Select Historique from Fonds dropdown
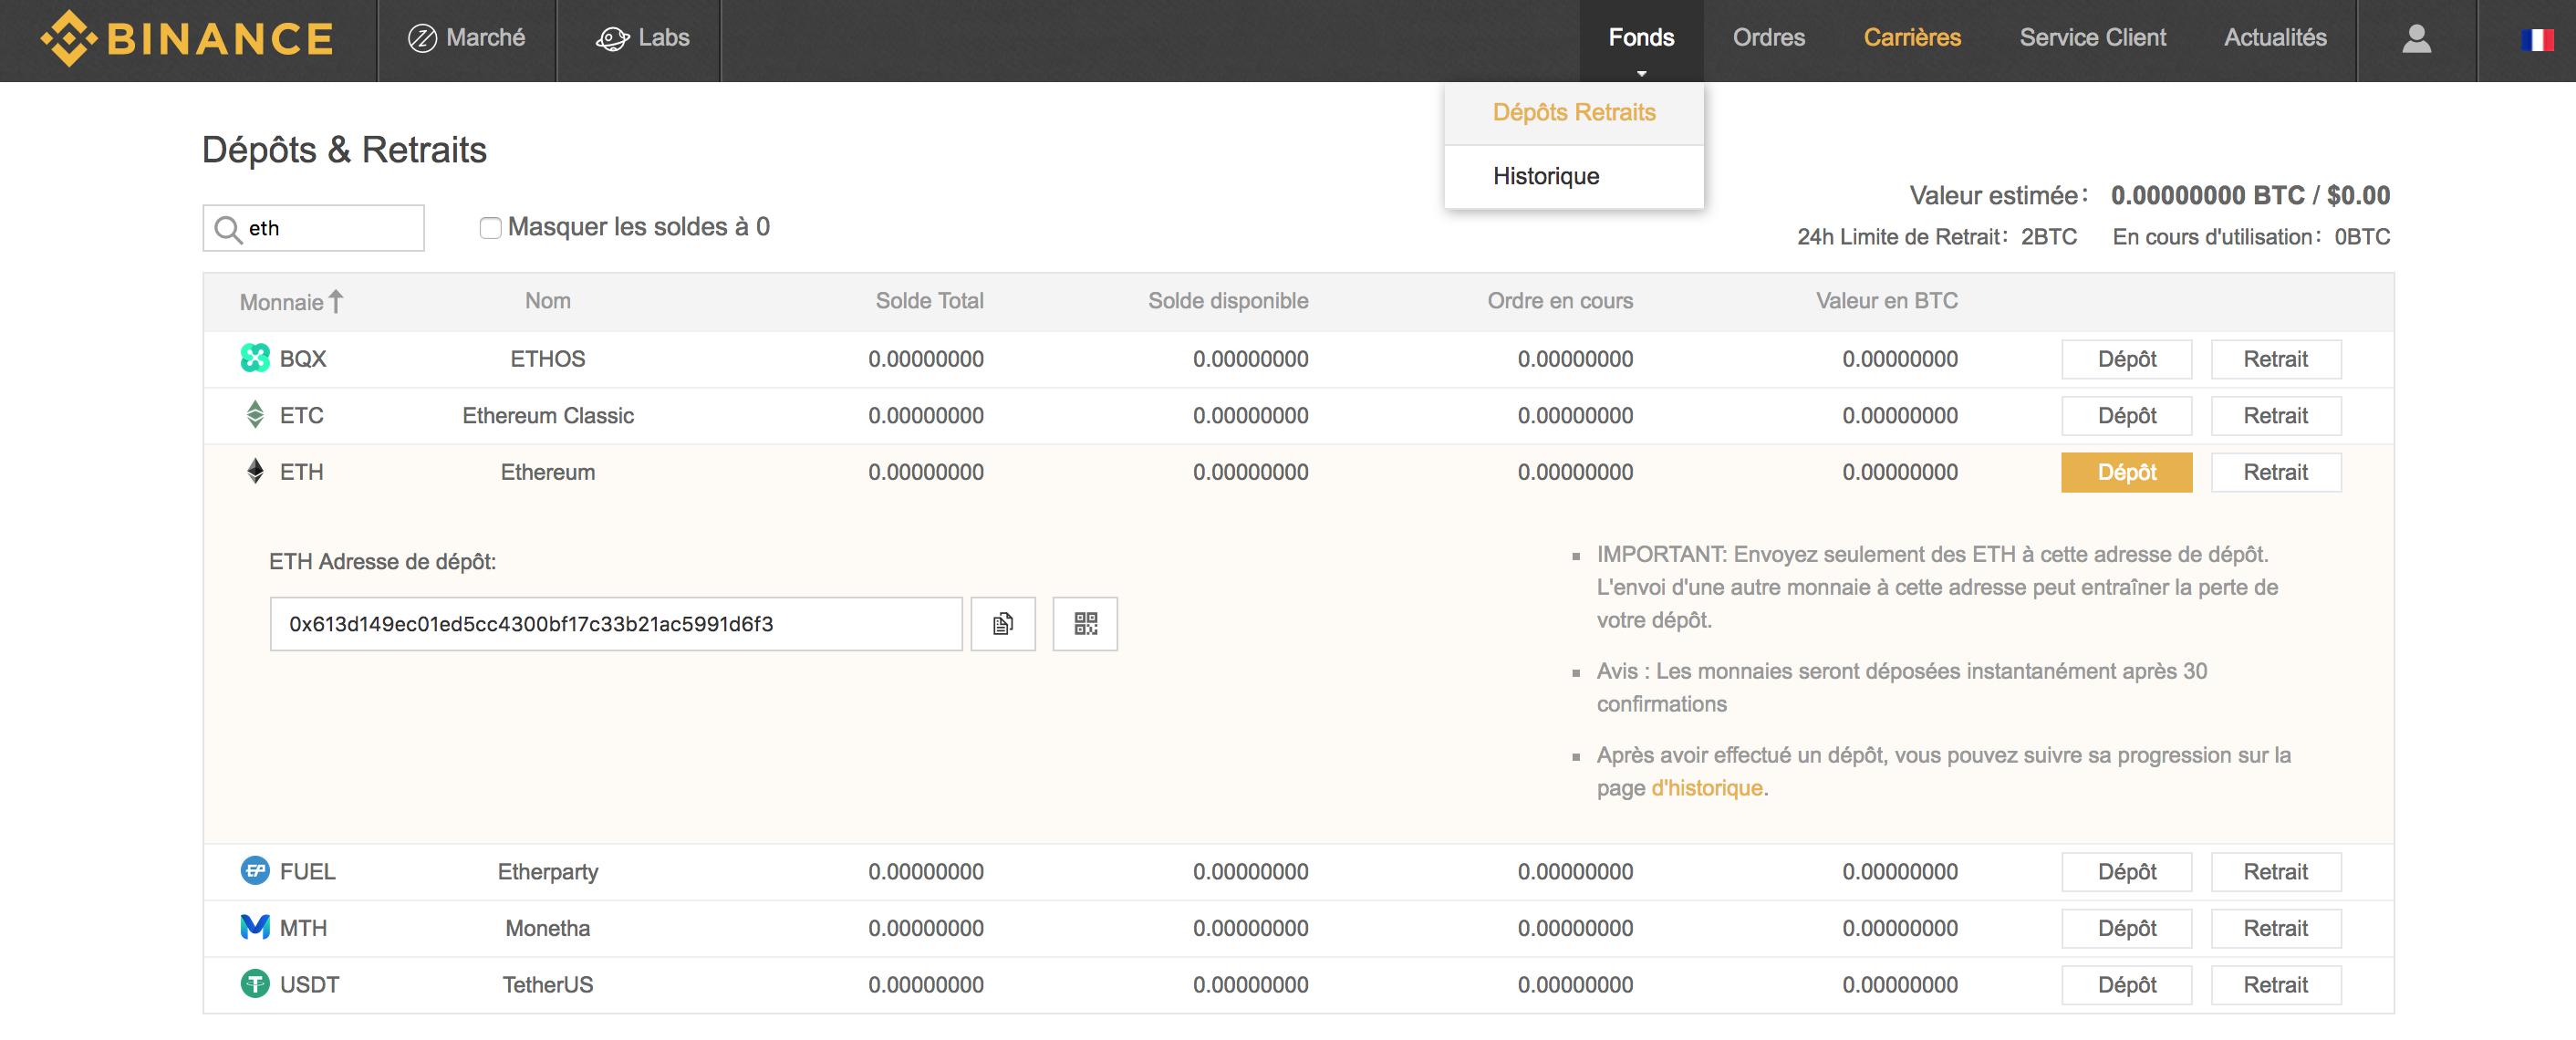The image size is (2576, 1040). pos(1574,177)
